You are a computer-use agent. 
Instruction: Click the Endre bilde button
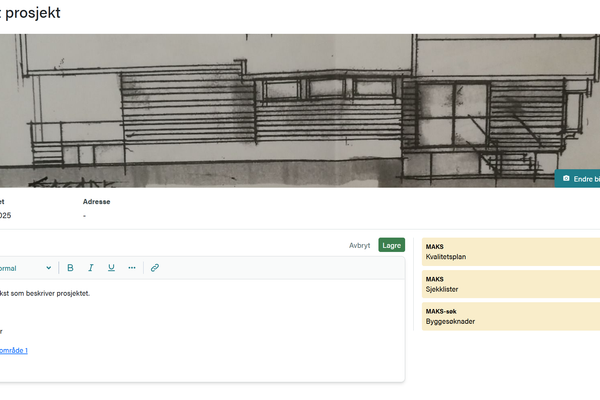coord(578,179)
